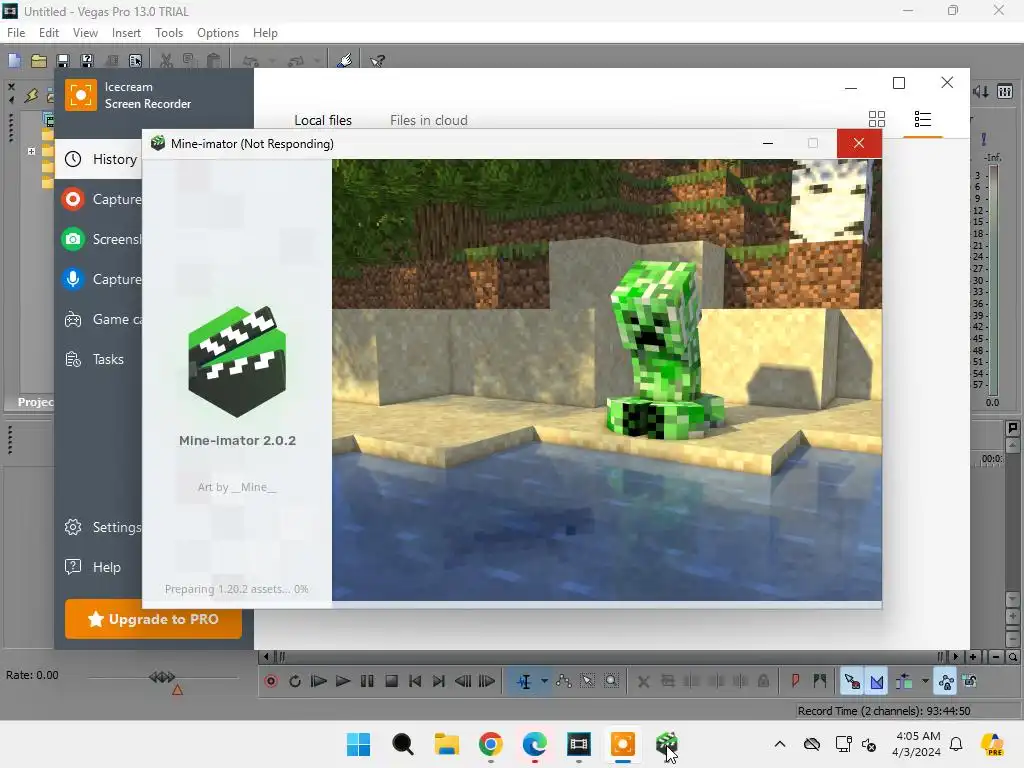Click the Open folder icon in Vegas toolbar
The height and width of the screenshot is (768, 1024).
tap(39, 61)
